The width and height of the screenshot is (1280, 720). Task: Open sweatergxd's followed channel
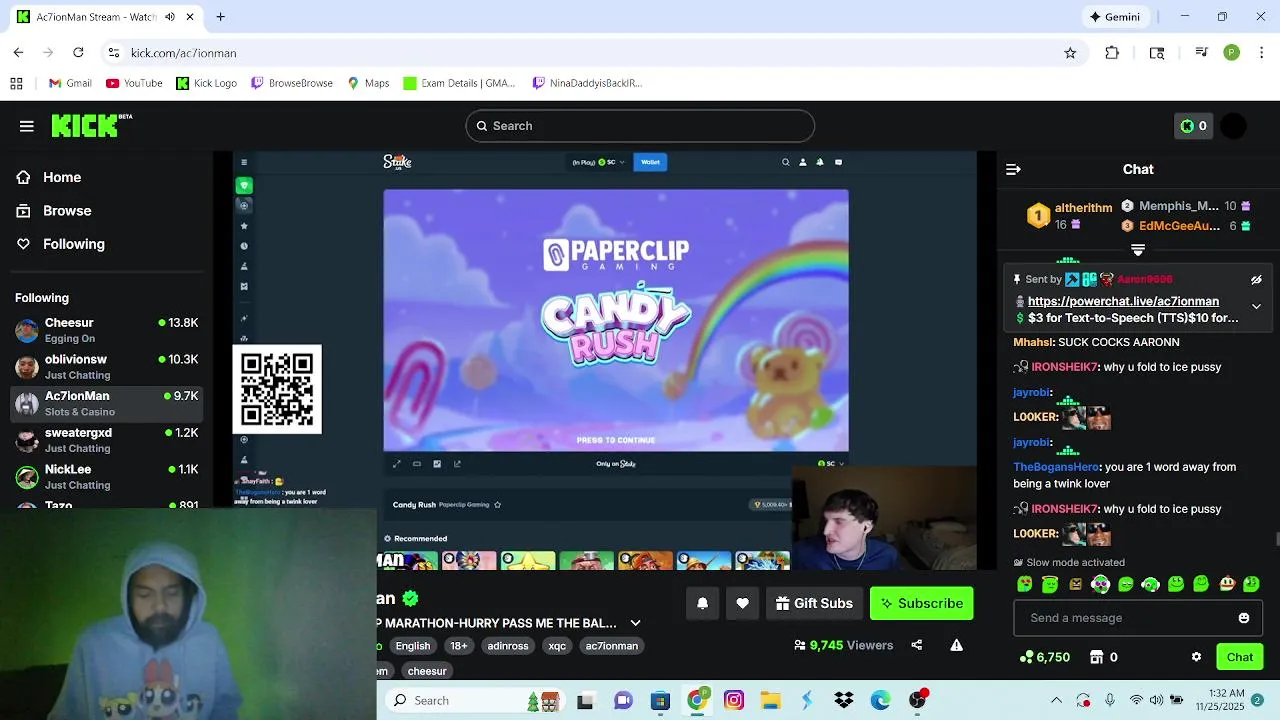pyautogui.click(x=106, y=440)
